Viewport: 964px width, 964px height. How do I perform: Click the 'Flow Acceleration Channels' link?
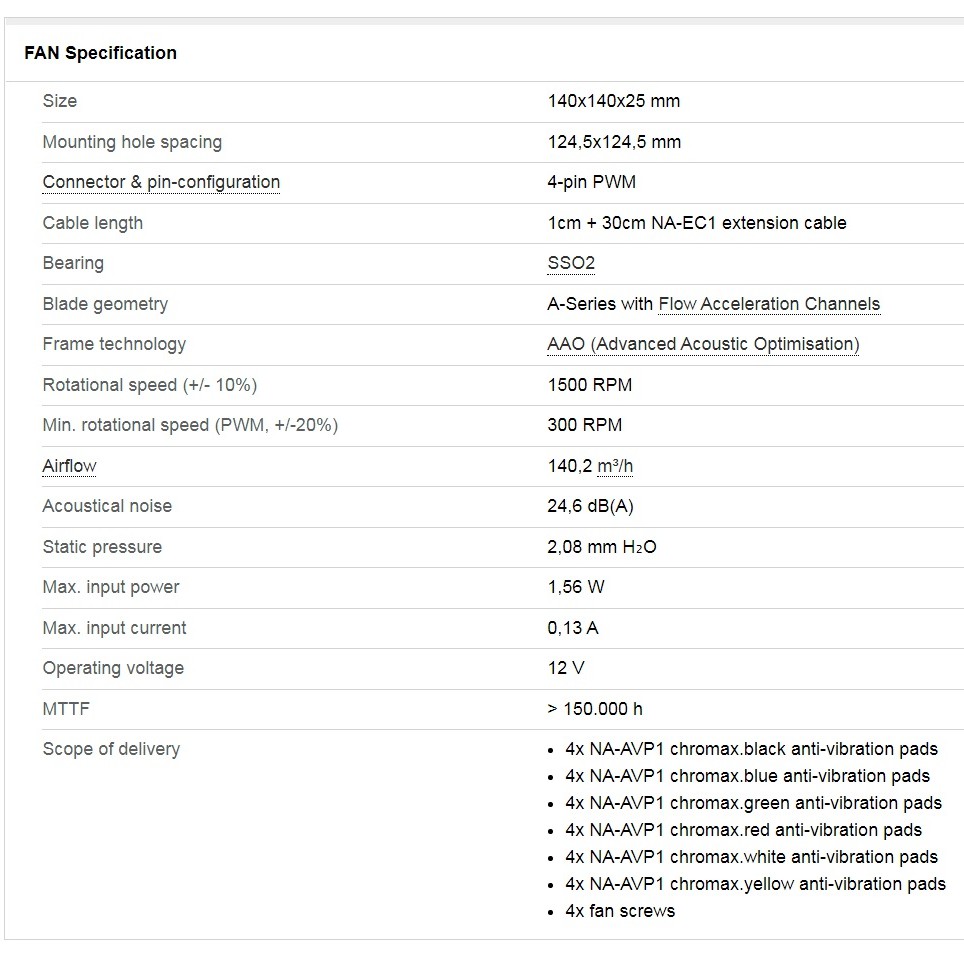tap(769, 304)
